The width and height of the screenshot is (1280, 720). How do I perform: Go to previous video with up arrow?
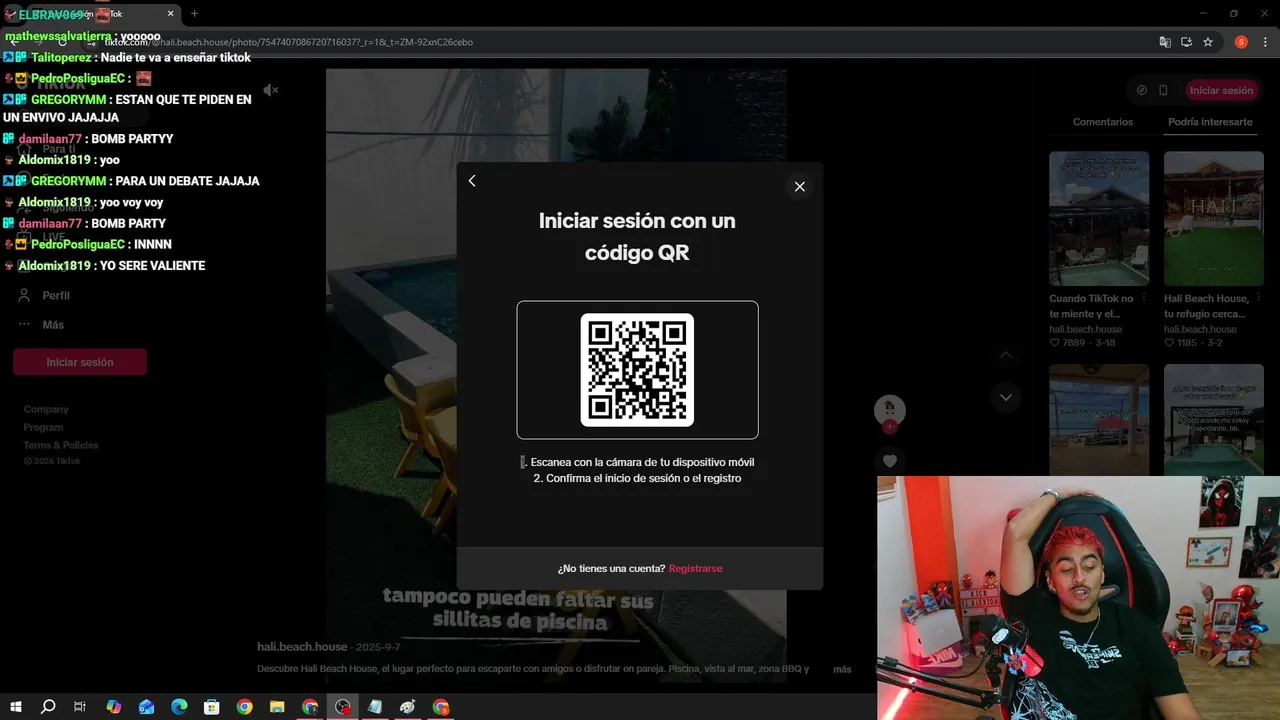[1006, 355]
